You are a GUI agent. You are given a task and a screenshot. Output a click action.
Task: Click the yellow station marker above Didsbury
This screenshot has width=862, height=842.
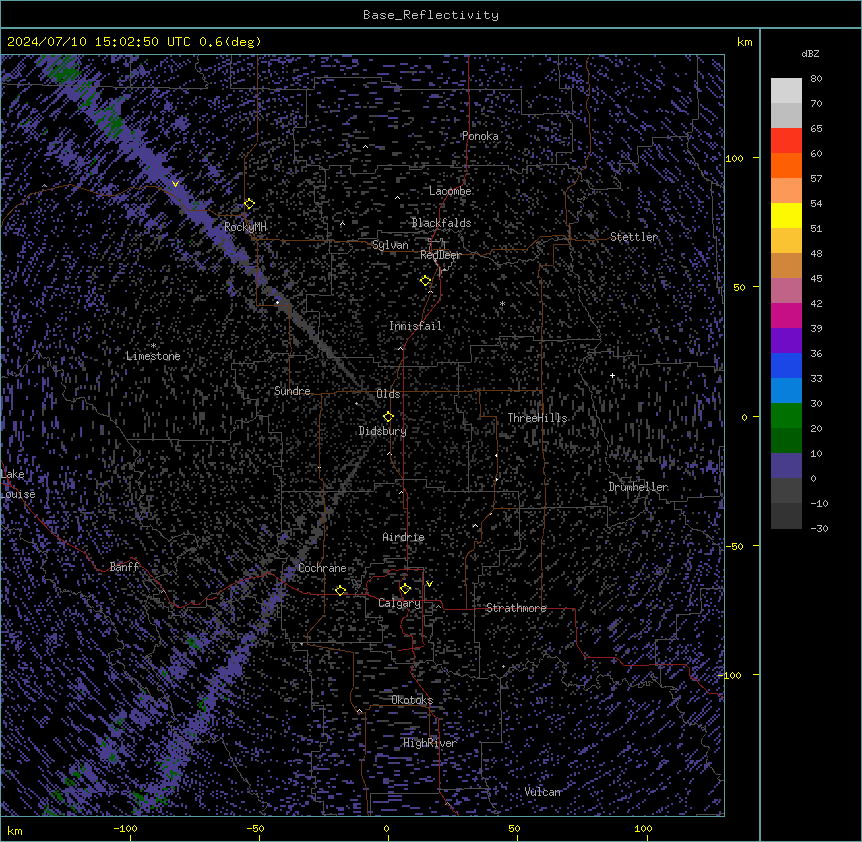[389, 417]
